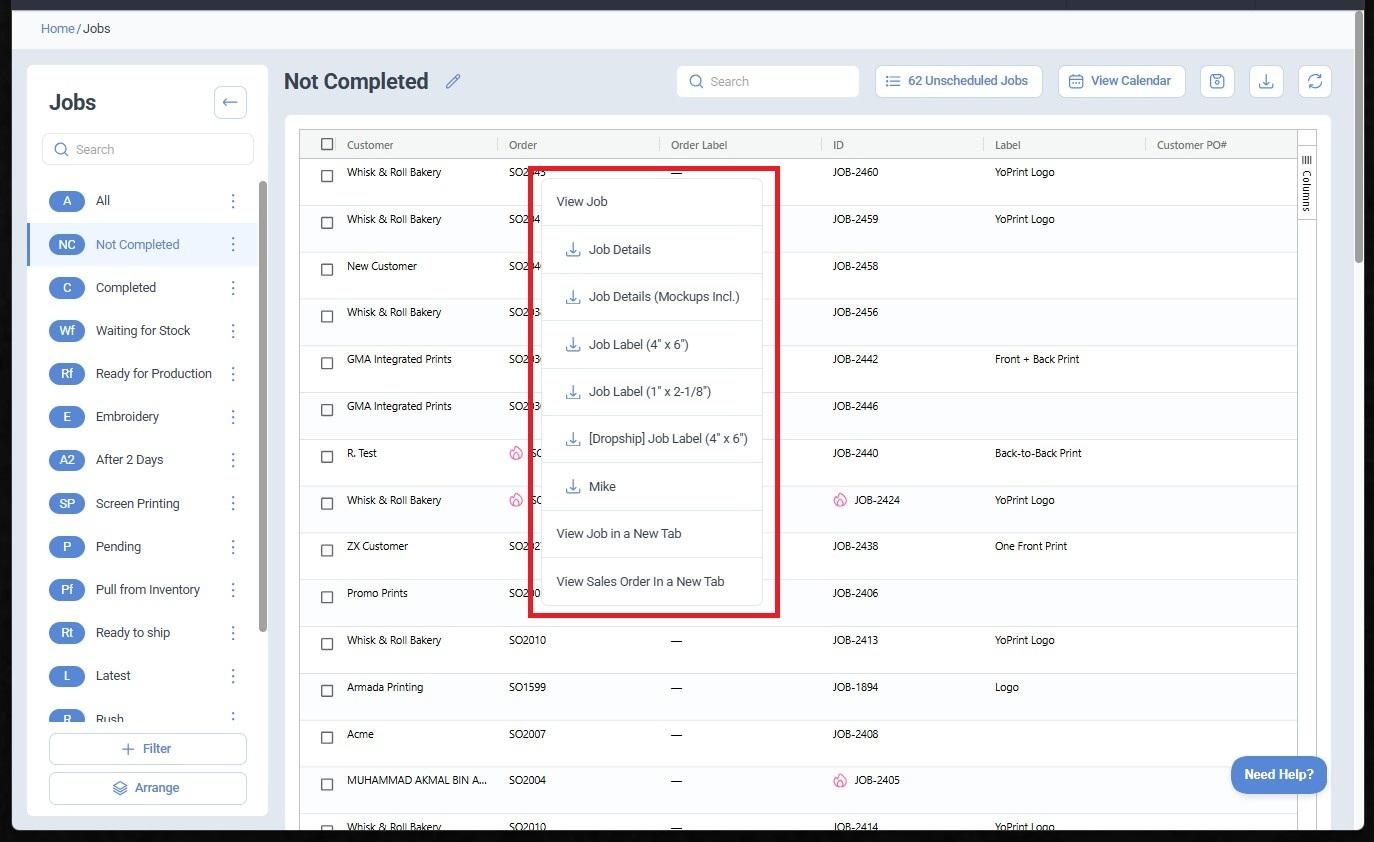Click the download export icon button
Image resolution: width=1374 pixels, height=842 pixels.
(1265, 82)
